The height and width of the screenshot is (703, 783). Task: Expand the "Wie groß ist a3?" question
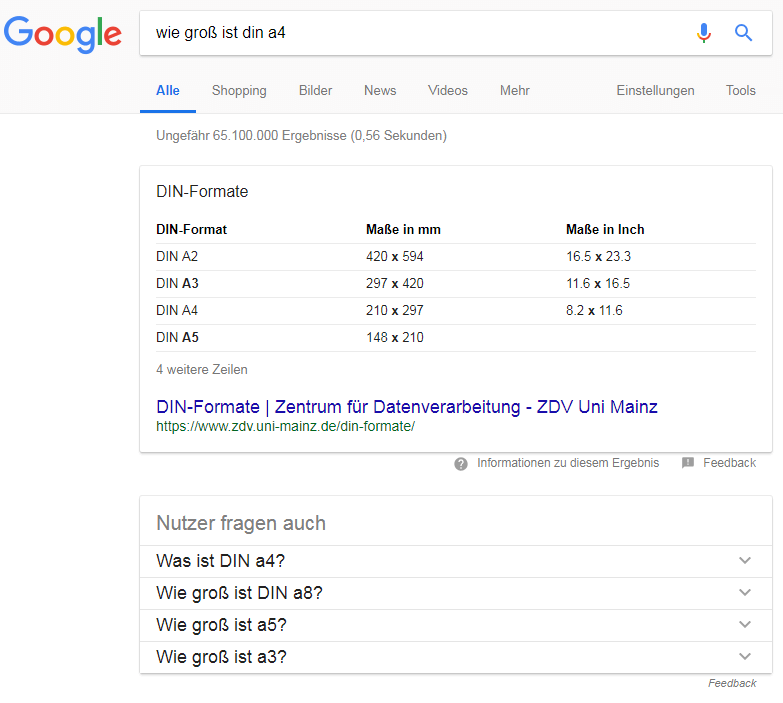456,657
